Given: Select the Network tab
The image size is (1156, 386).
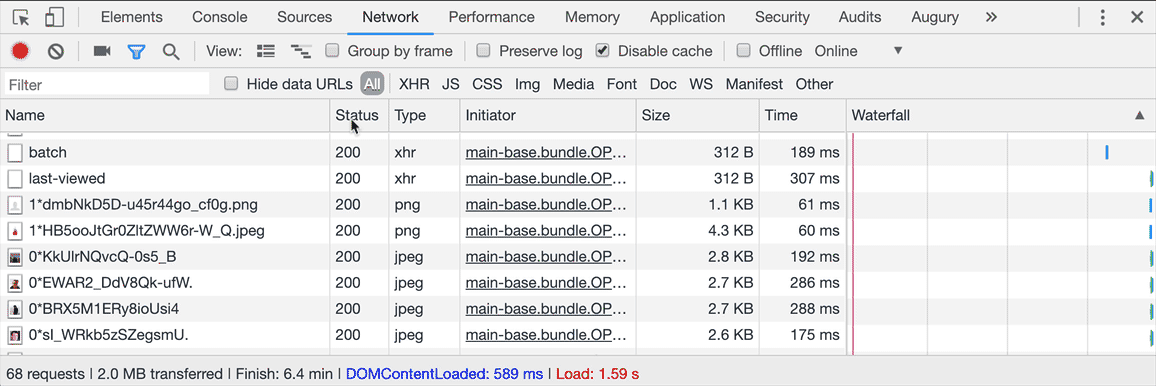Looking at the screenshot, I should coord(391,17).
